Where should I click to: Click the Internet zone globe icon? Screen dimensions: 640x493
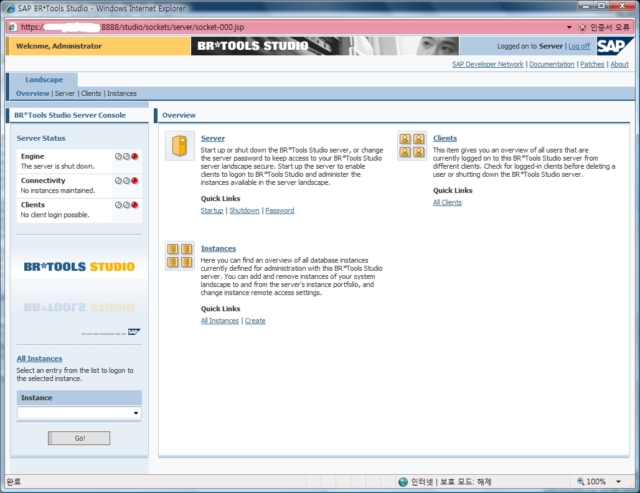click(x=403, y=482)
